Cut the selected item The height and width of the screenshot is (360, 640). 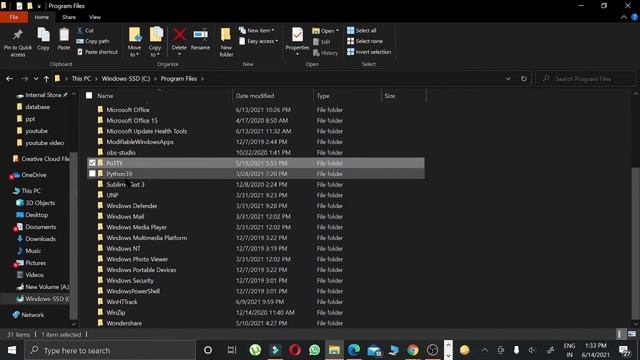coord(85,31)
